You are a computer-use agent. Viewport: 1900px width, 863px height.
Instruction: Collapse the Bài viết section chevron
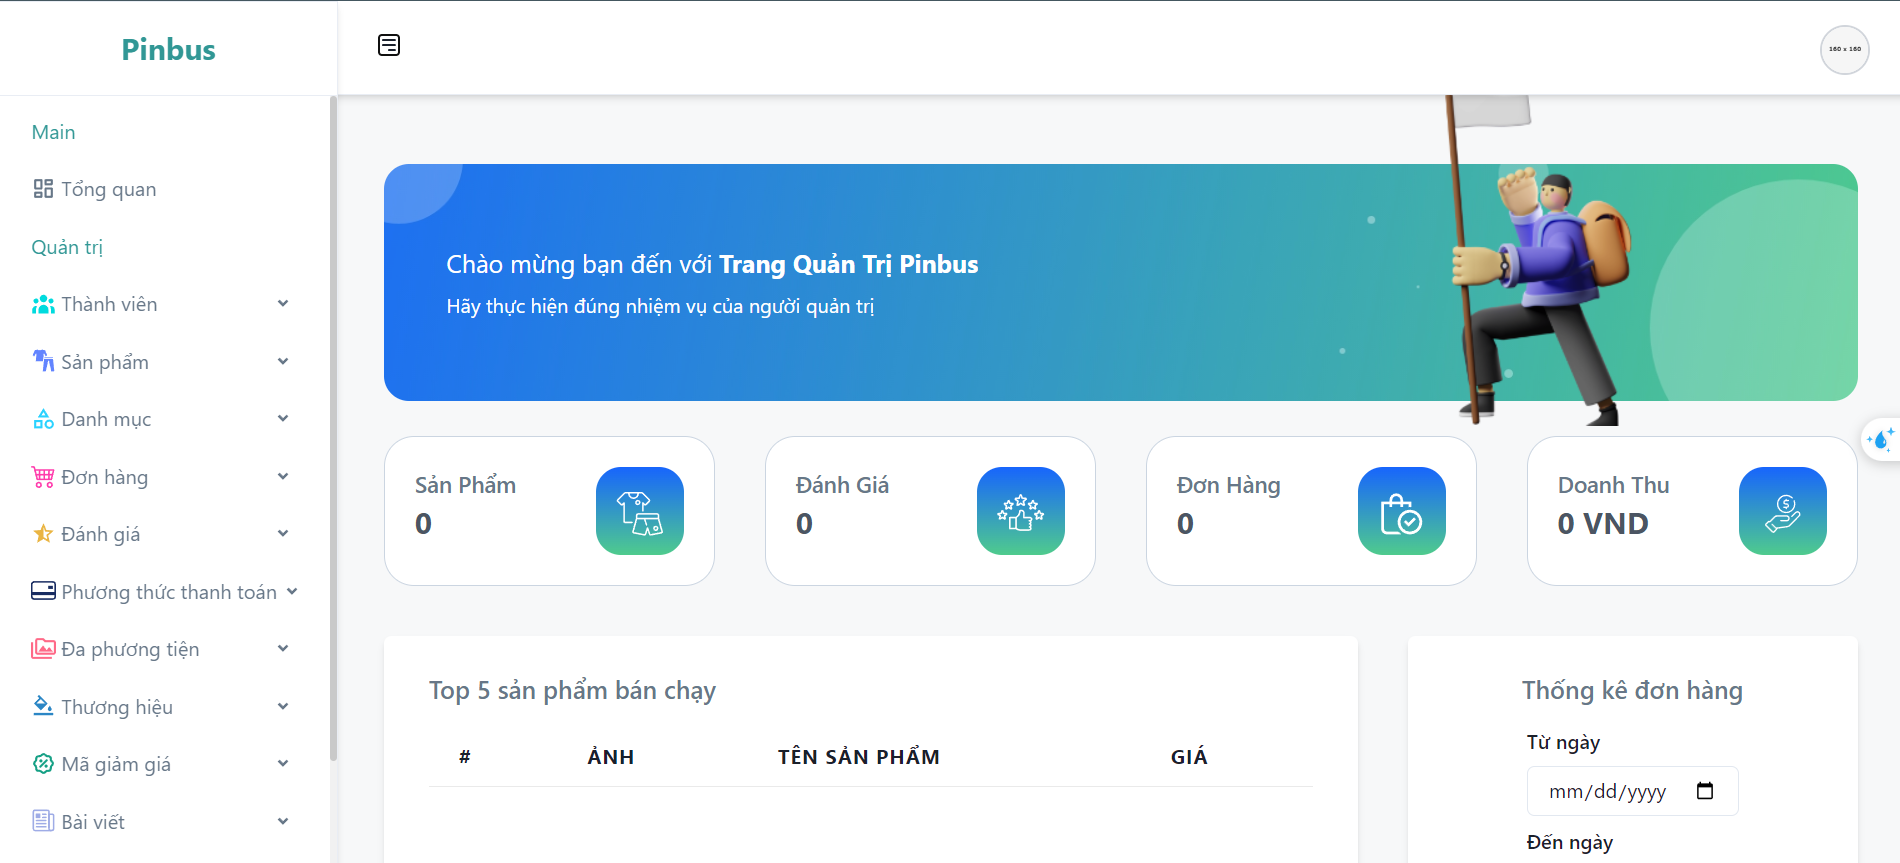point(283,821)
